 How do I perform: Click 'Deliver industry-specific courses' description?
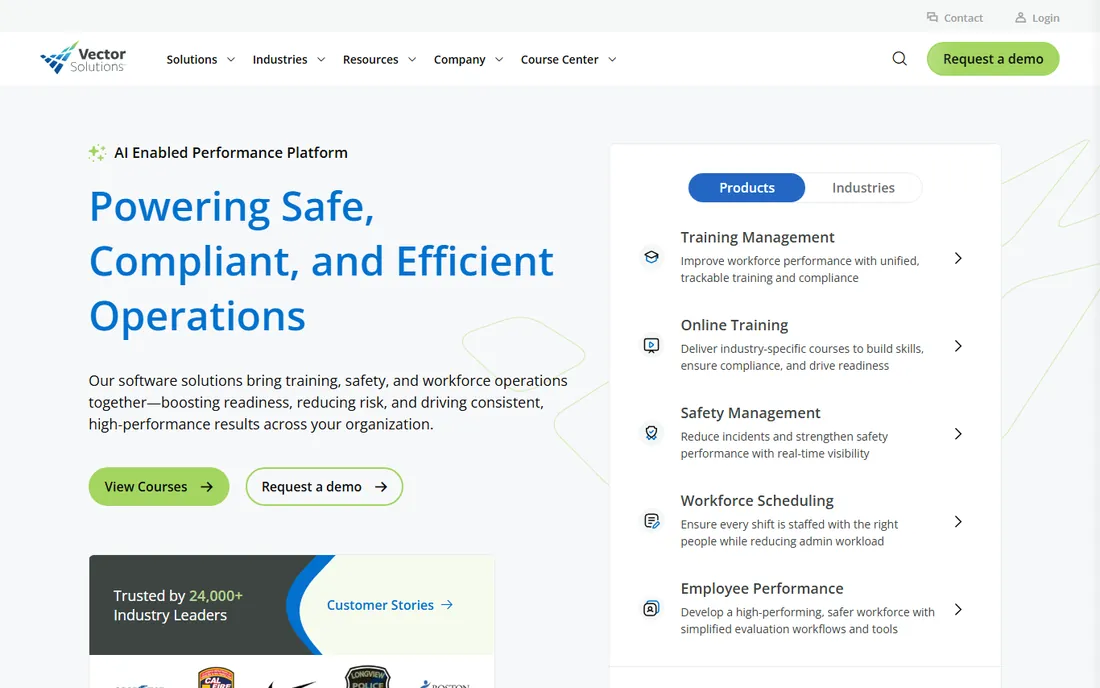click(x=802, y=357)
